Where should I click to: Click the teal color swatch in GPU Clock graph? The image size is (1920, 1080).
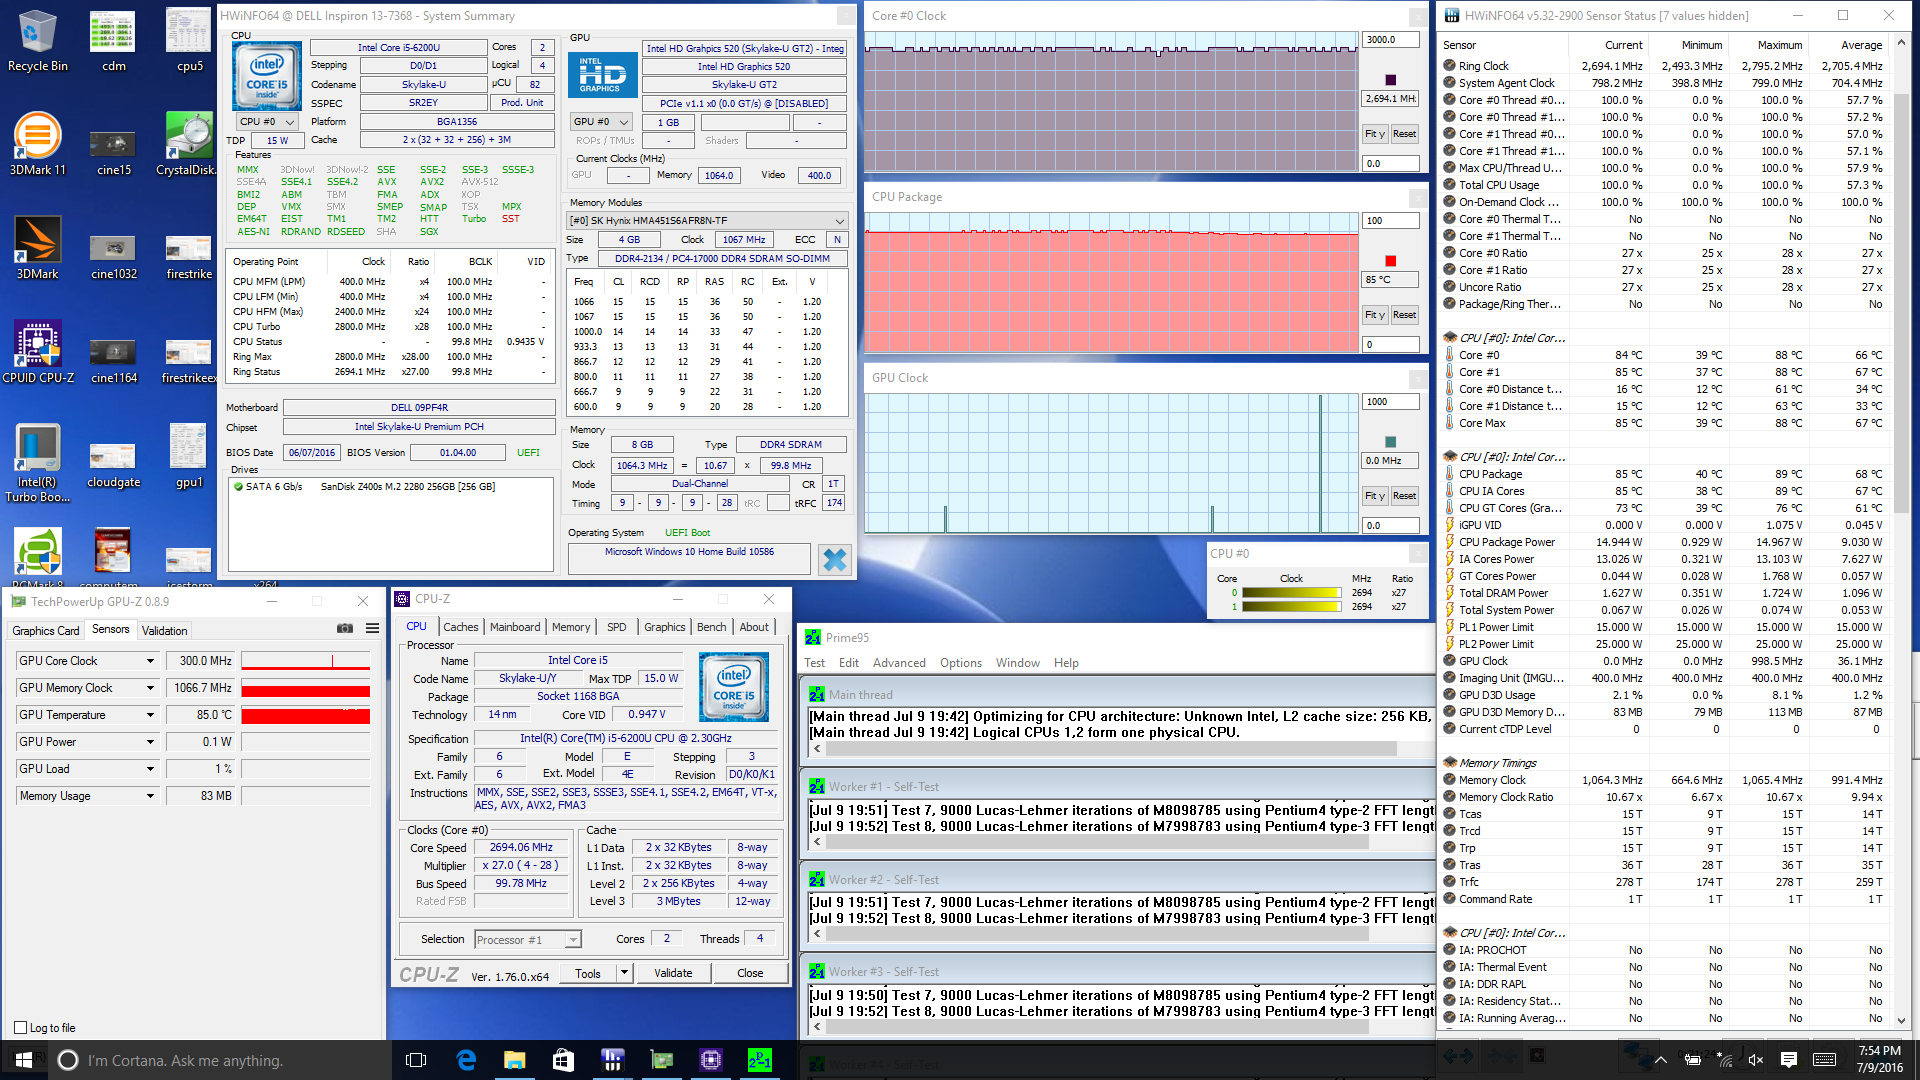coord(1390,442)
